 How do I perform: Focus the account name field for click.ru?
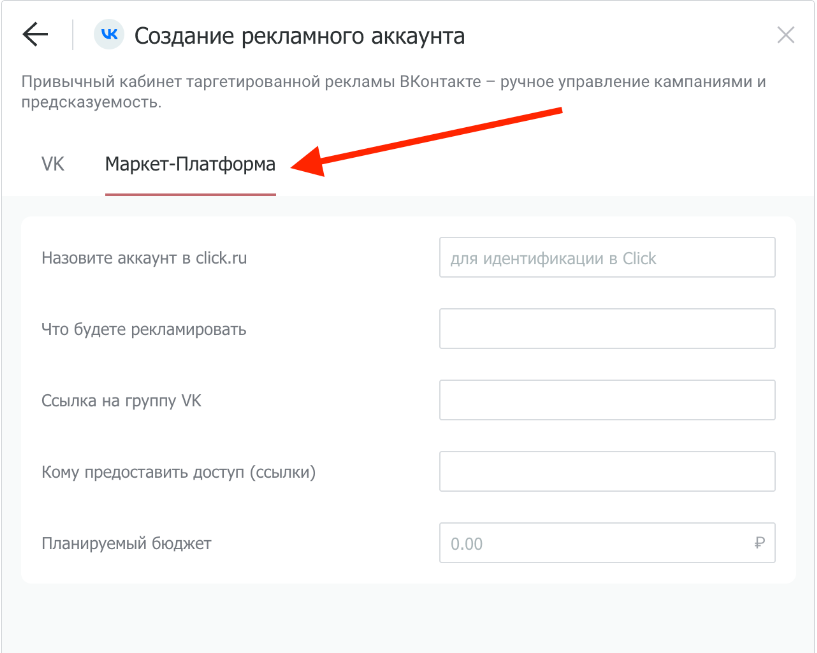607,257
